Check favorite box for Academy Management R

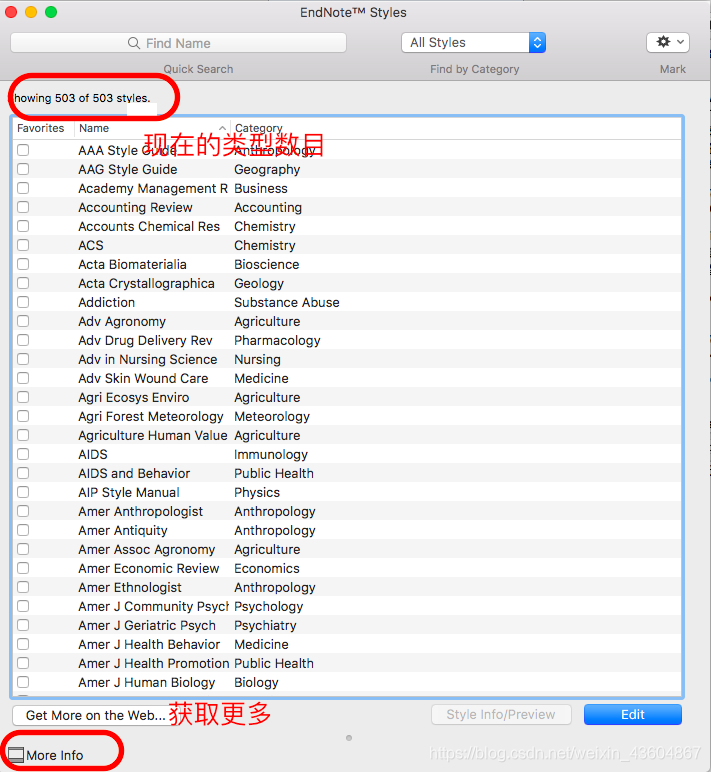click(23, 188)
